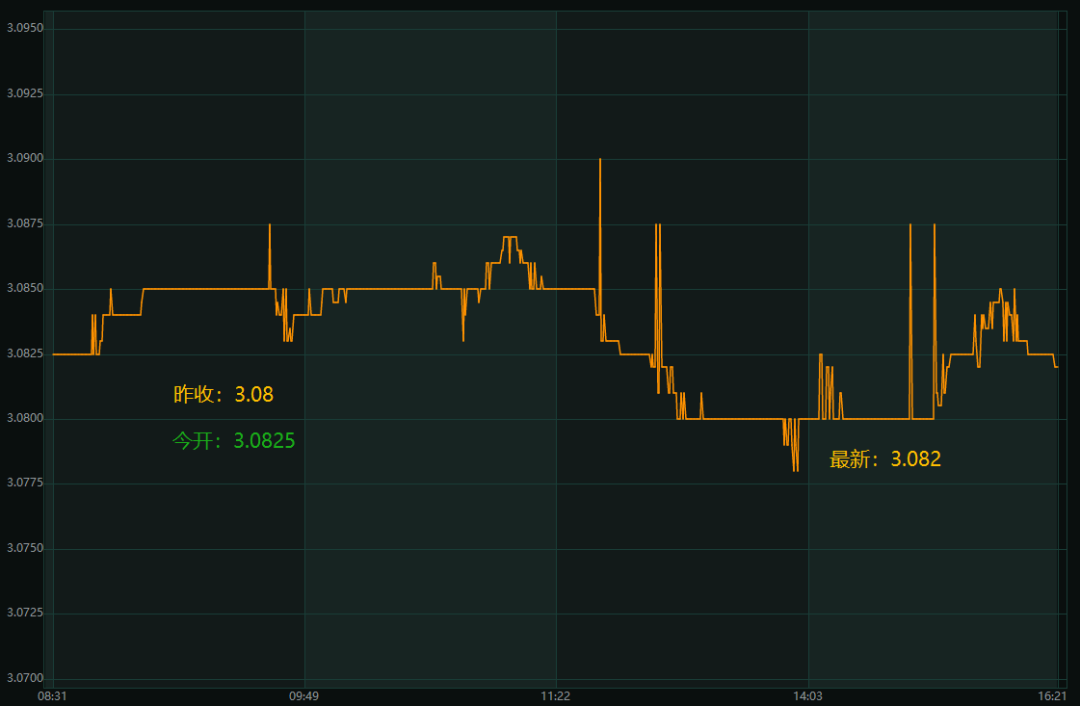Select the 14:03 time axis marker
Viewport: 1080px width, 706px height.
tap(807, 696)
